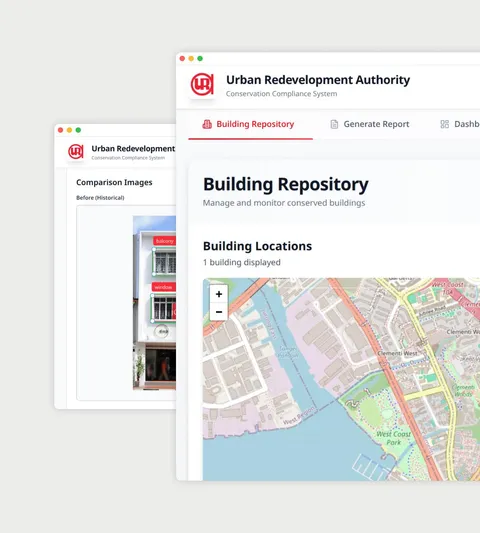Click the Generate Report document icon
Viewport: 480px width, 533px height.
pos(334,124)
